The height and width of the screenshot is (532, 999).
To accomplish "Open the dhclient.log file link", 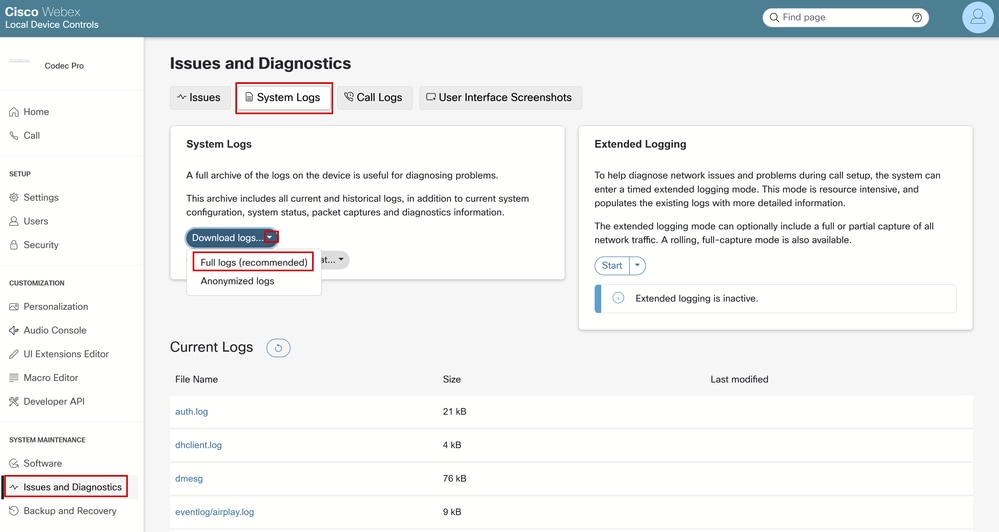I will [198, 445].
